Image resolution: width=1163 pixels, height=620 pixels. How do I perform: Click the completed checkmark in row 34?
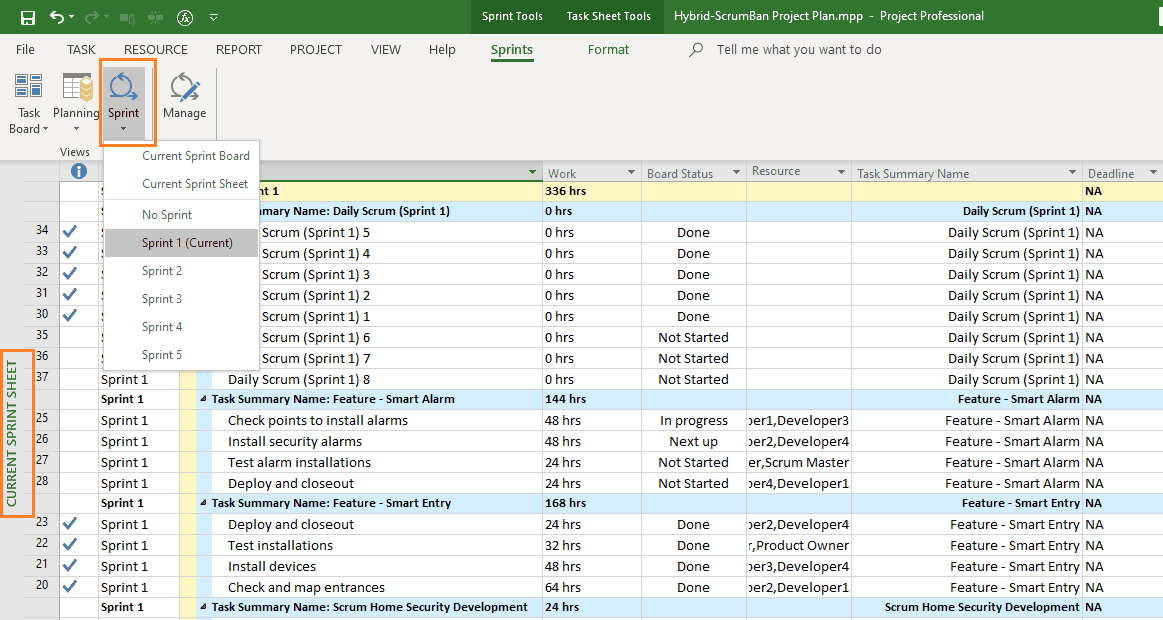[x=70, y=231]
